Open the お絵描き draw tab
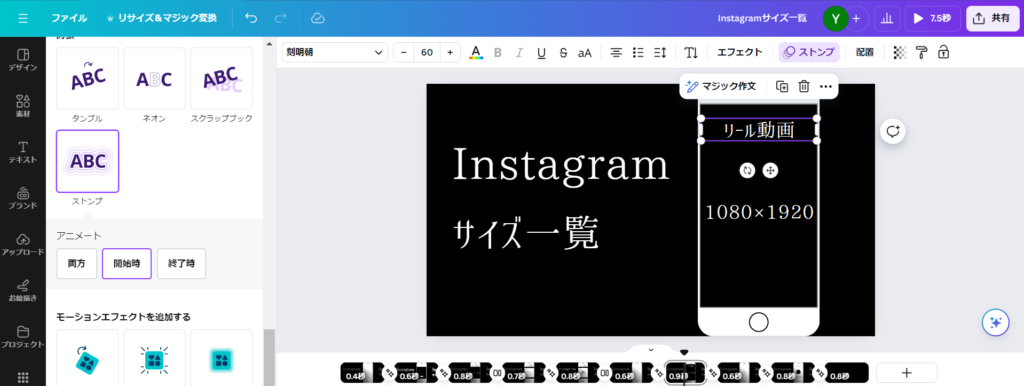 23,290
